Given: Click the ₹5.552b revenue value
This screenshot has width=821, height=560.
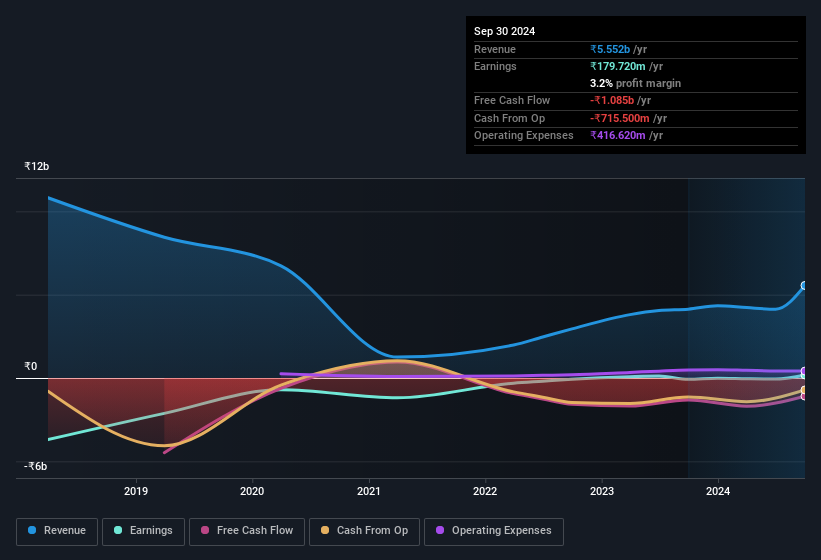Looking at the screenshot, I should [610, 49].
